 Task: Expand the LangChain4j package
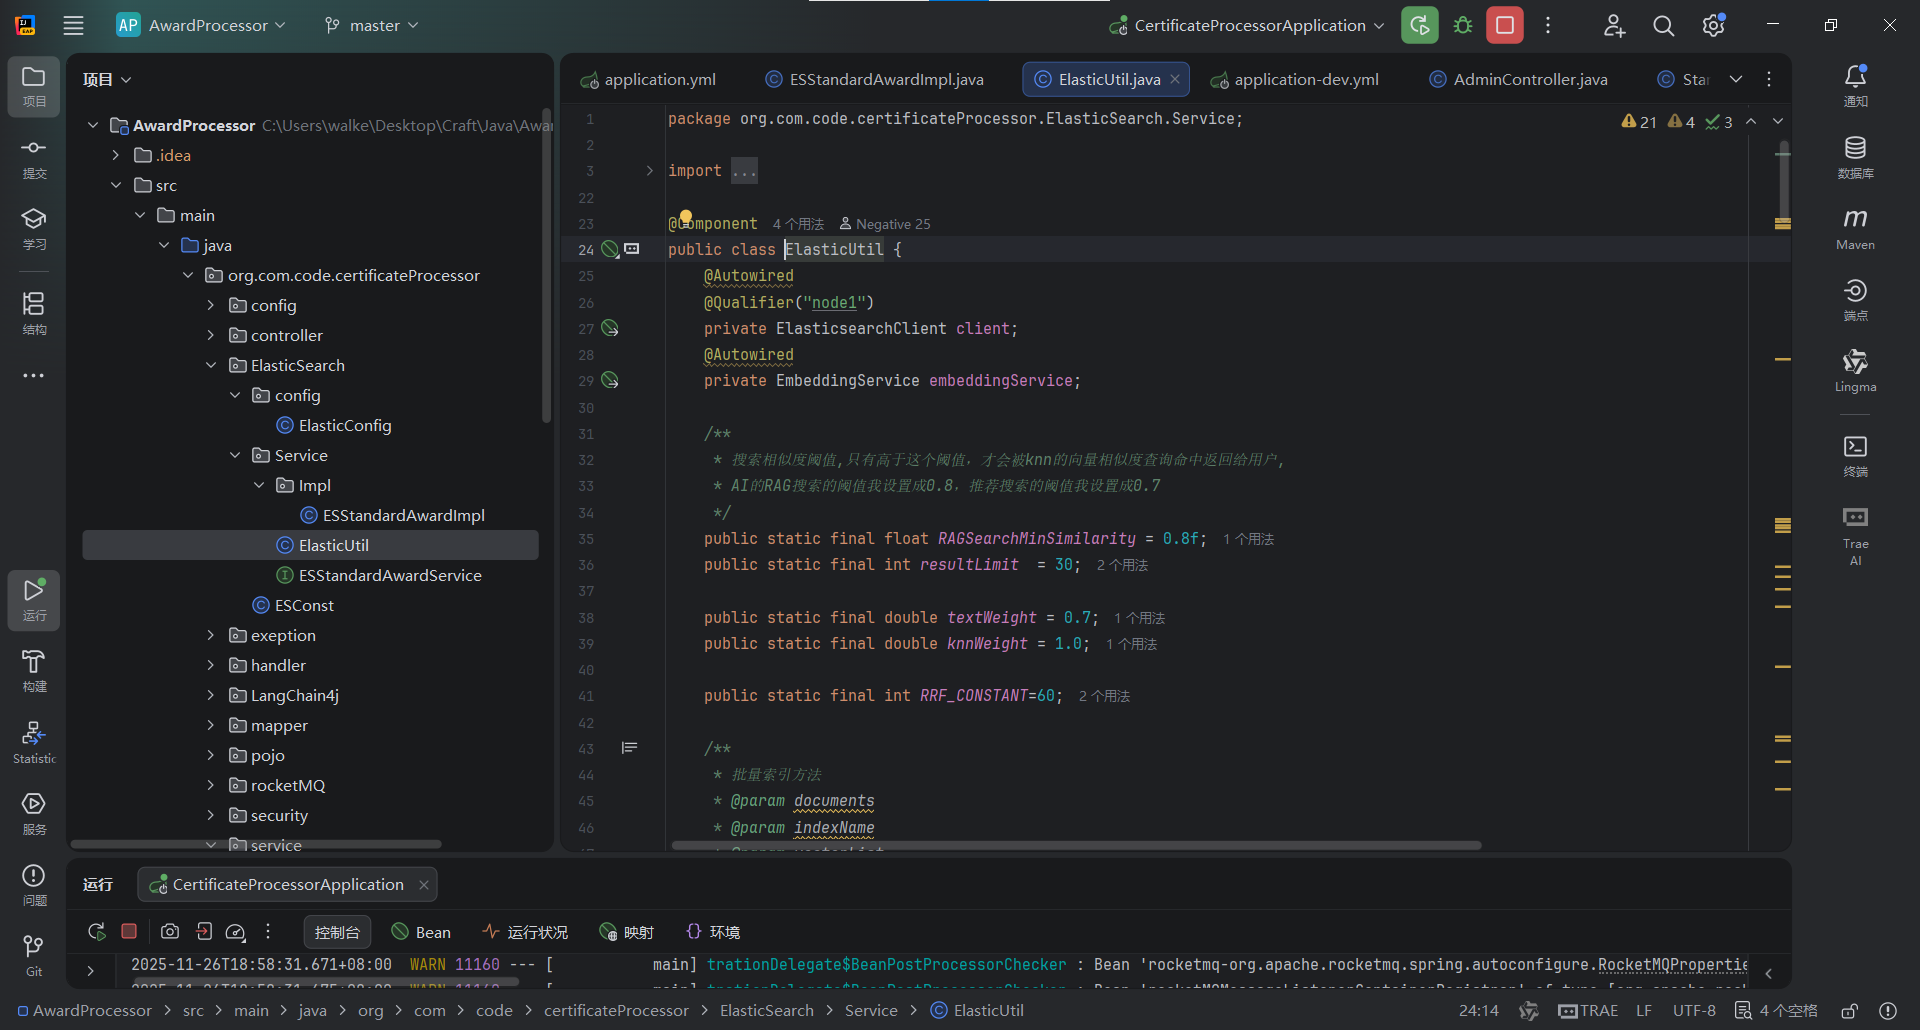[x=211, y=695]
